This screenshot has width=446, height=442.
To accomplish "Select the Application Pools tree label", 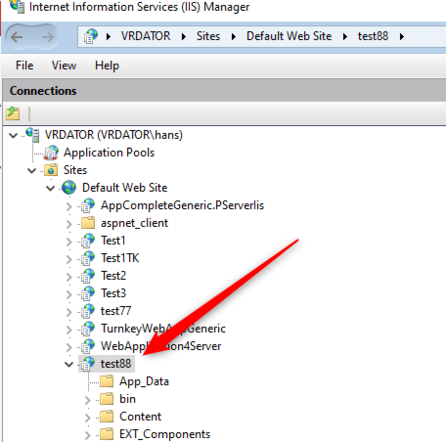I will pos(109,153).
